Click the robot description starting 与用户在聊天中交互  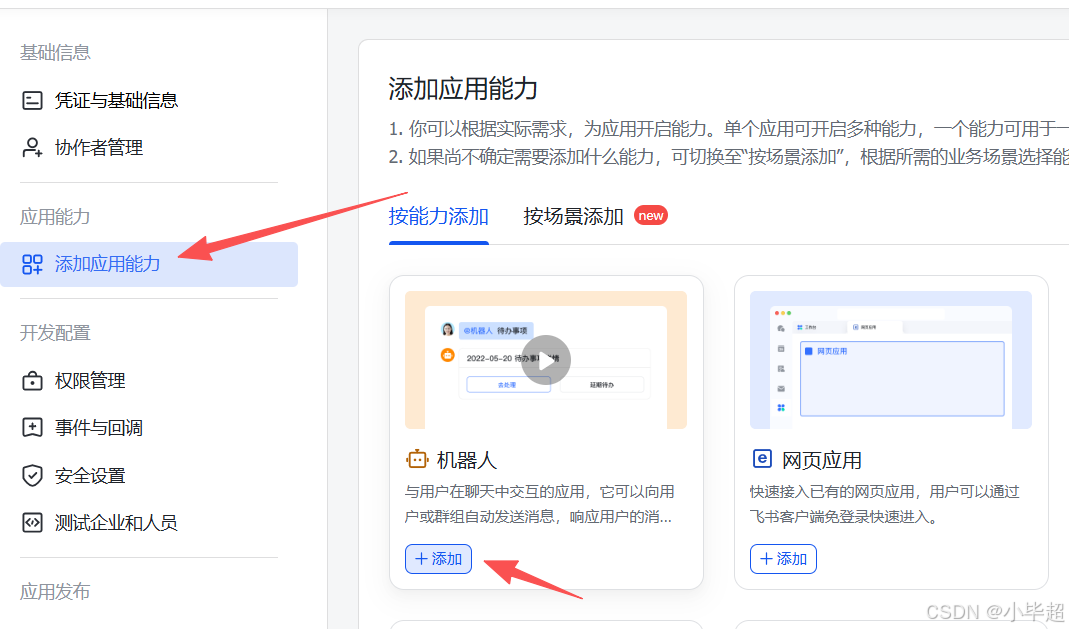(x=539, y=504)
